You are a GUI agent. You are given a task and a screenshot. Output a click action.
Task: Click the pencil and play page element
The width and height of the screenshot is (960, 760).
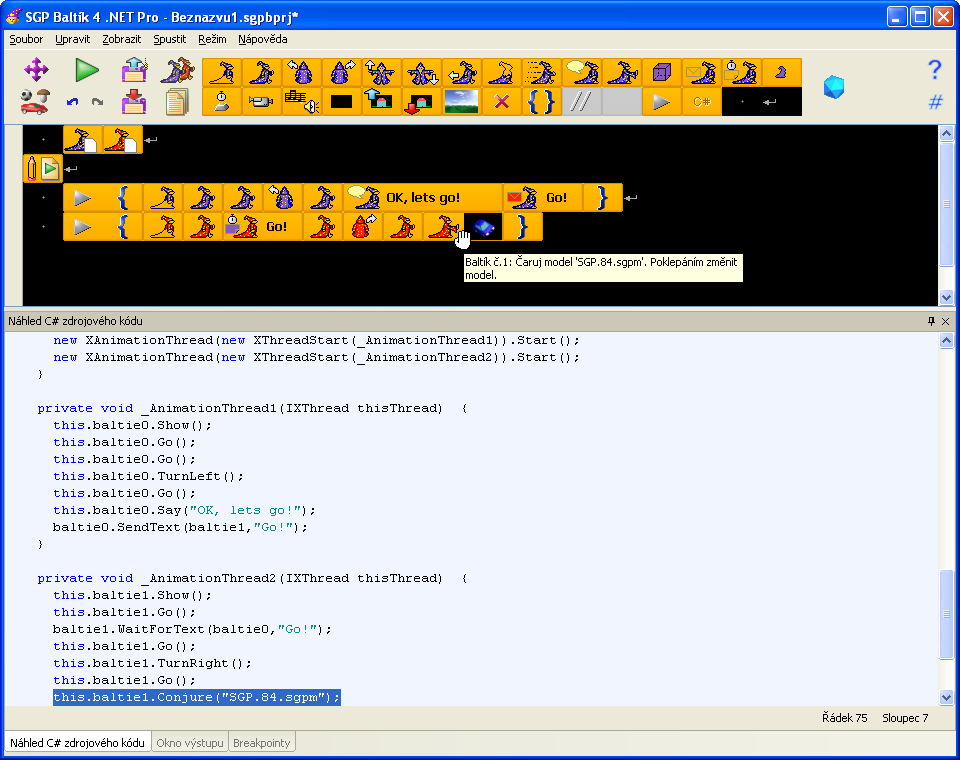[43, 168]
